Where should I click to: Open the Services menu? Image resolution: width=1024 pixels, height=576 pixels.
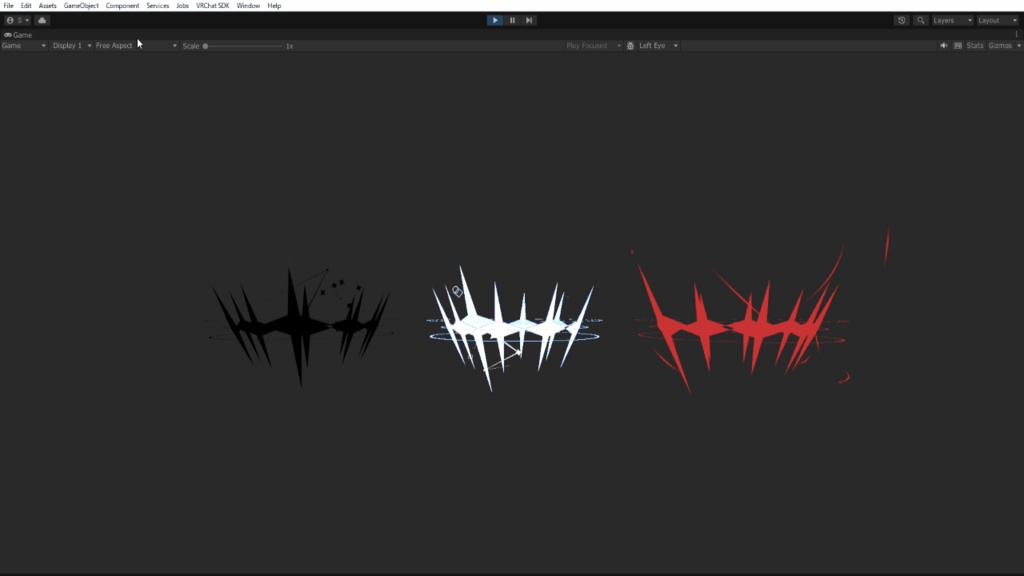(x=157, y=5)
